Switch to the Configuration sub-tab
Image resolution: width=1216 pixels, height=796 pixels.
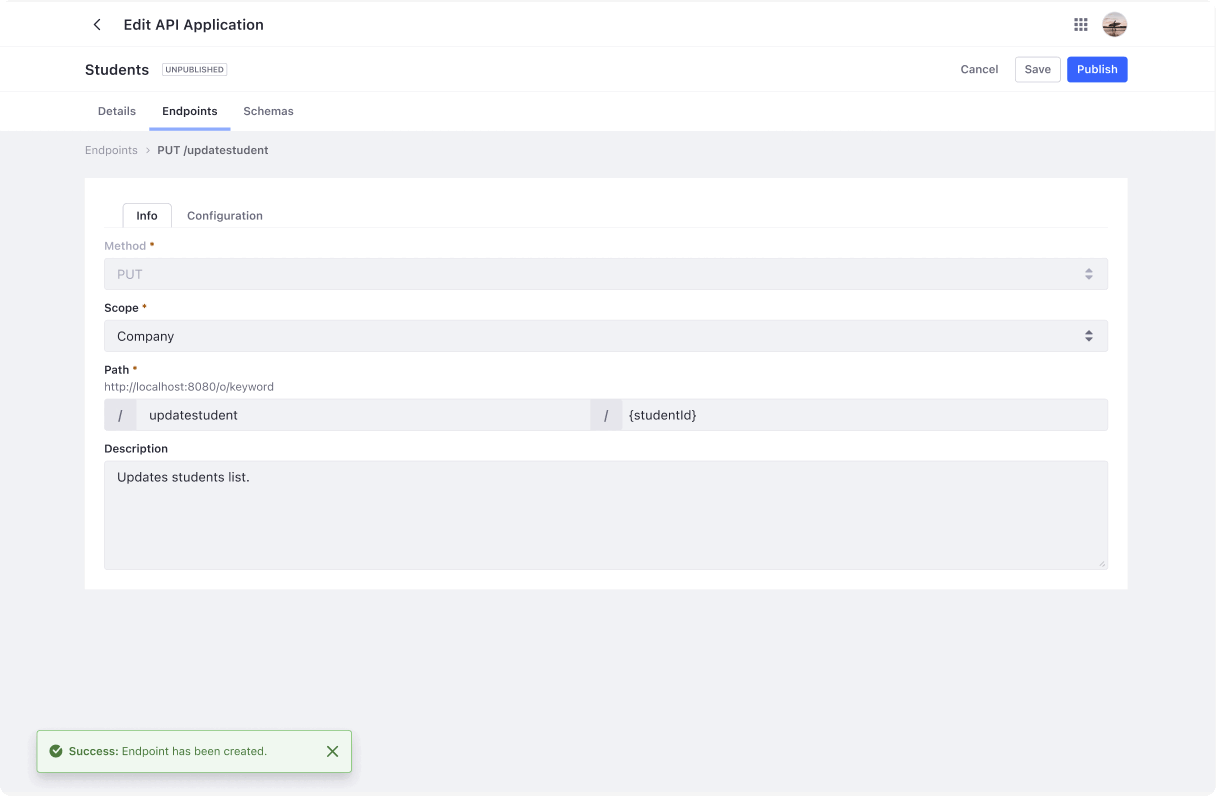225,215
